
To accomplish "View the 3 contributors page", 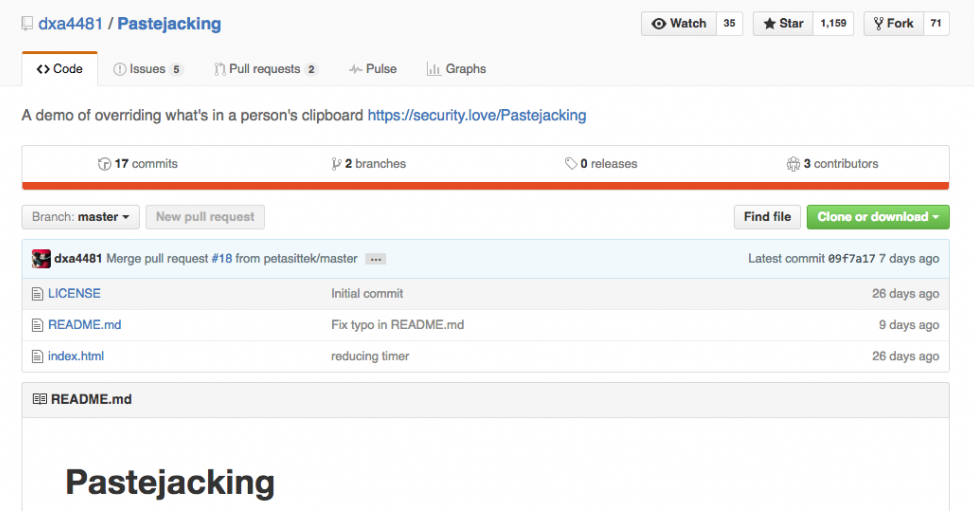I will (832, 164).
